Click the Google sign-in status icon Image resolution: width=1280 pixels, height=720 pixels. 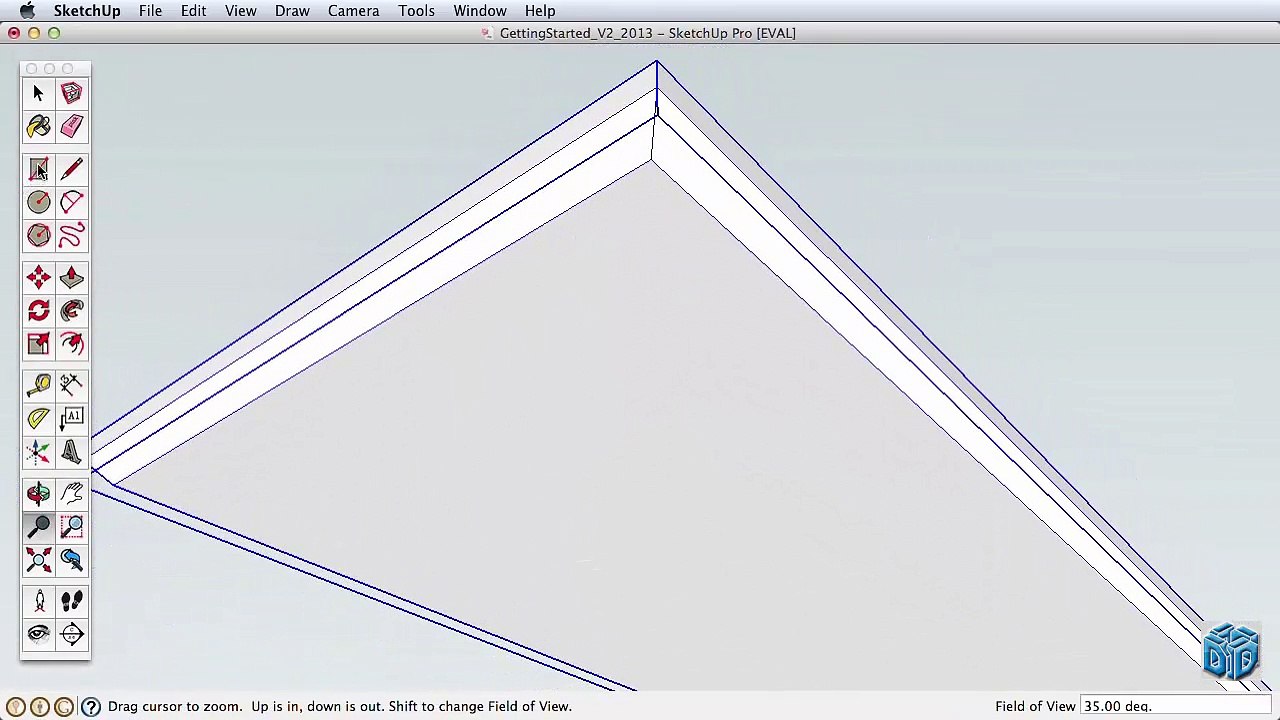tap(63, 707)
